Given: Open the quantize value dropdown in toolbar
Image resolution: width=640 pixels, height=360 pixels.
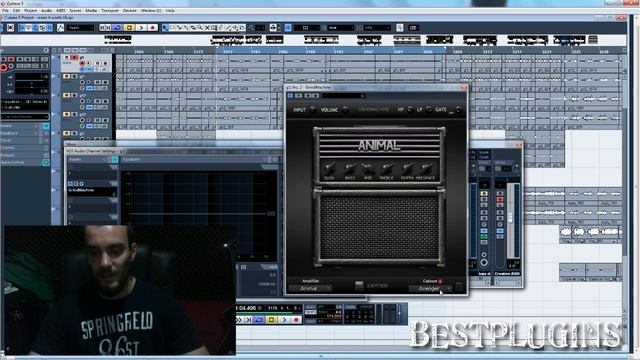Looking at the screenshot, I should (377, 28).
